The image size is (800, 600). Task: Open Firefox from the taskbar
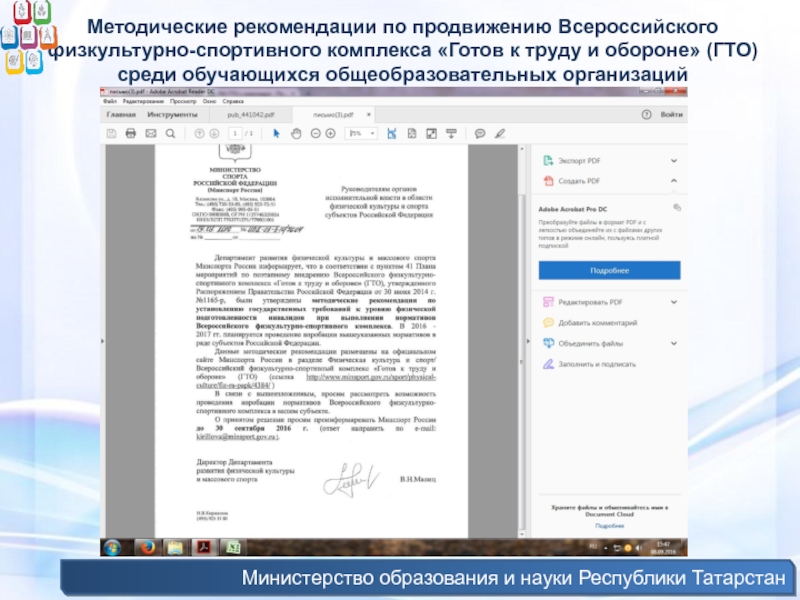pyautogui.click(x=147, y=547)
